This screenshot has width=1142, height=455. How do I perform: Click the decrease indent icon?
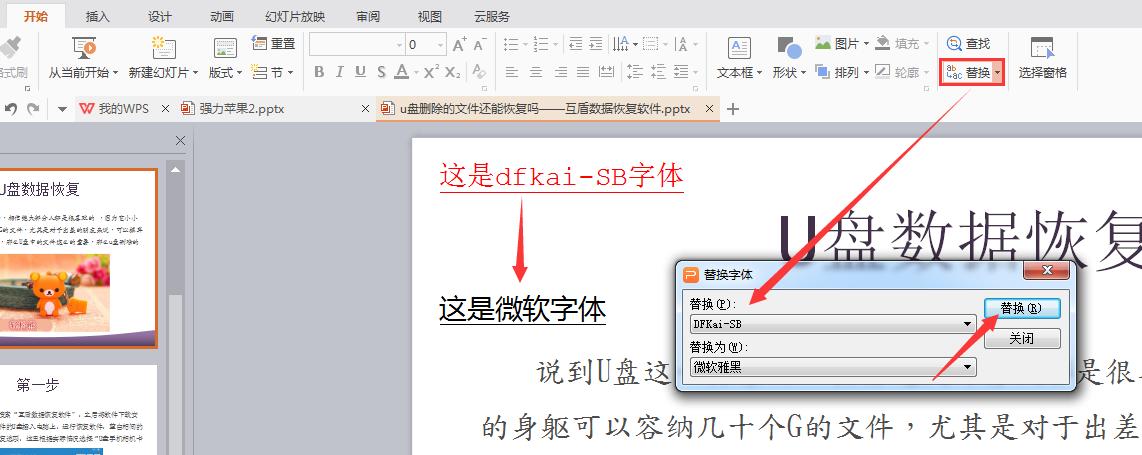[575, 44]
